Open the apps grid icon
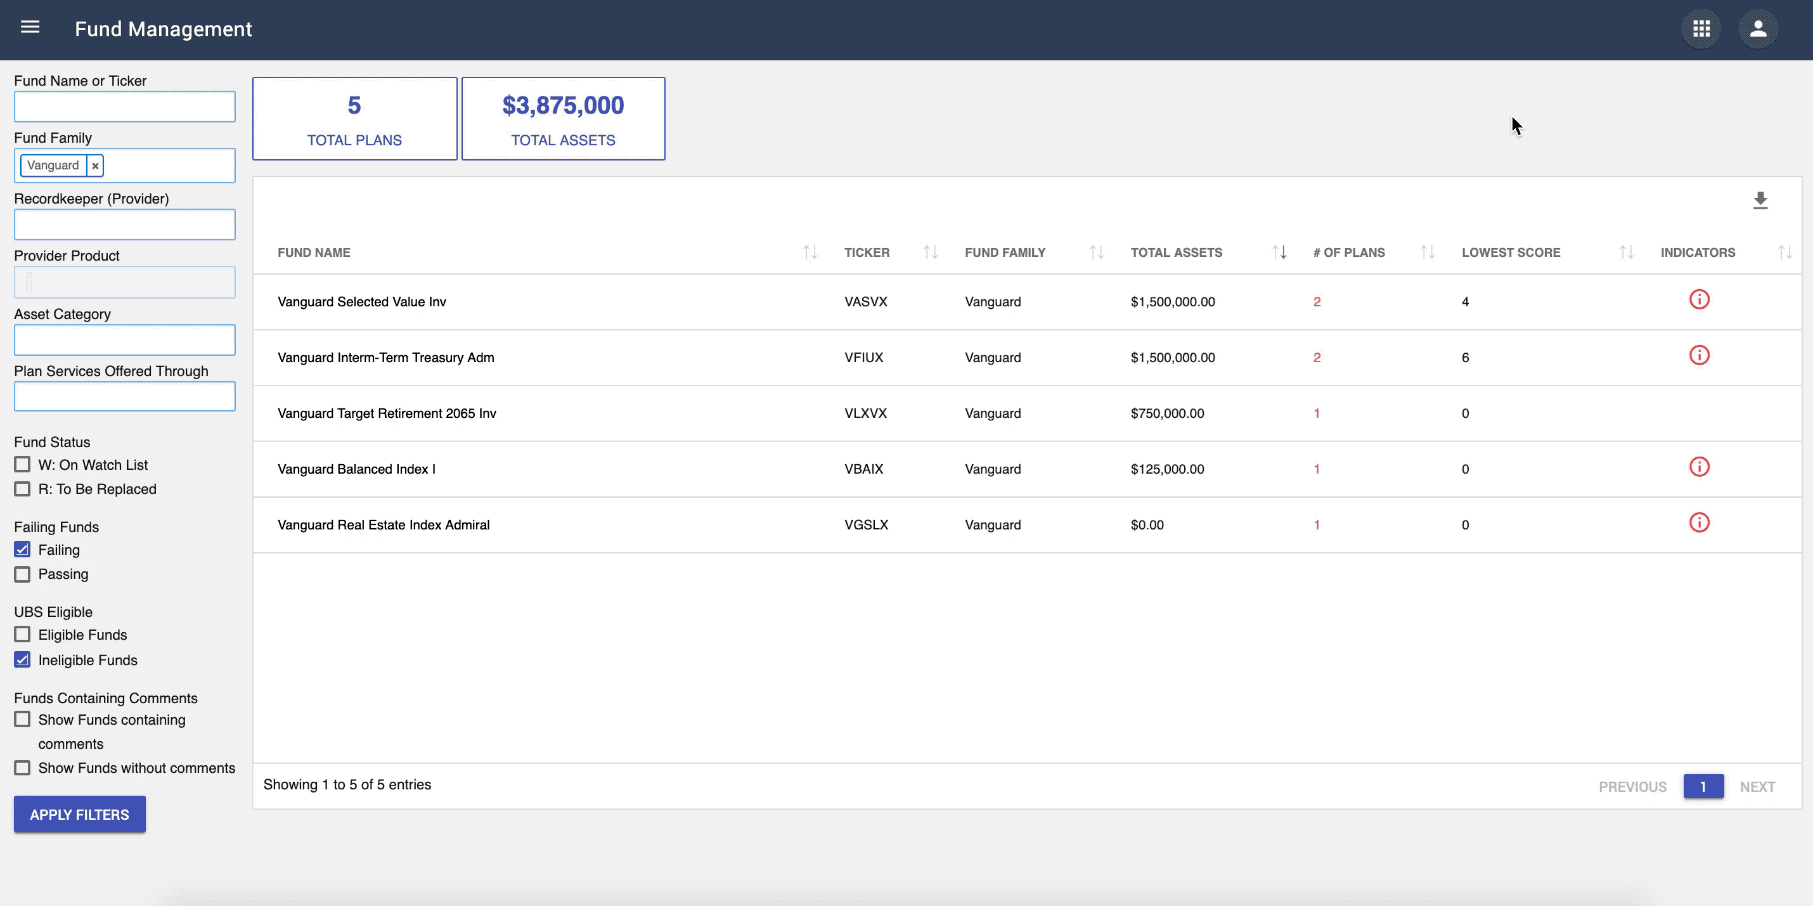The image size is (1813, 906). click(1701, 29)
